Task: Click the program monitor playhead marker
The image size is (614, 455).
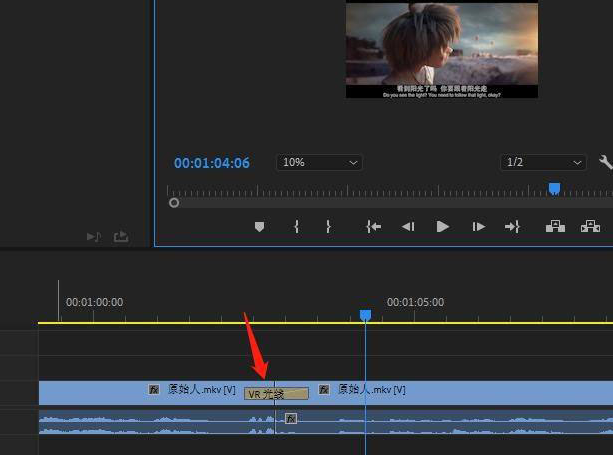Action: pyautogui.click(x=554, y=188)
